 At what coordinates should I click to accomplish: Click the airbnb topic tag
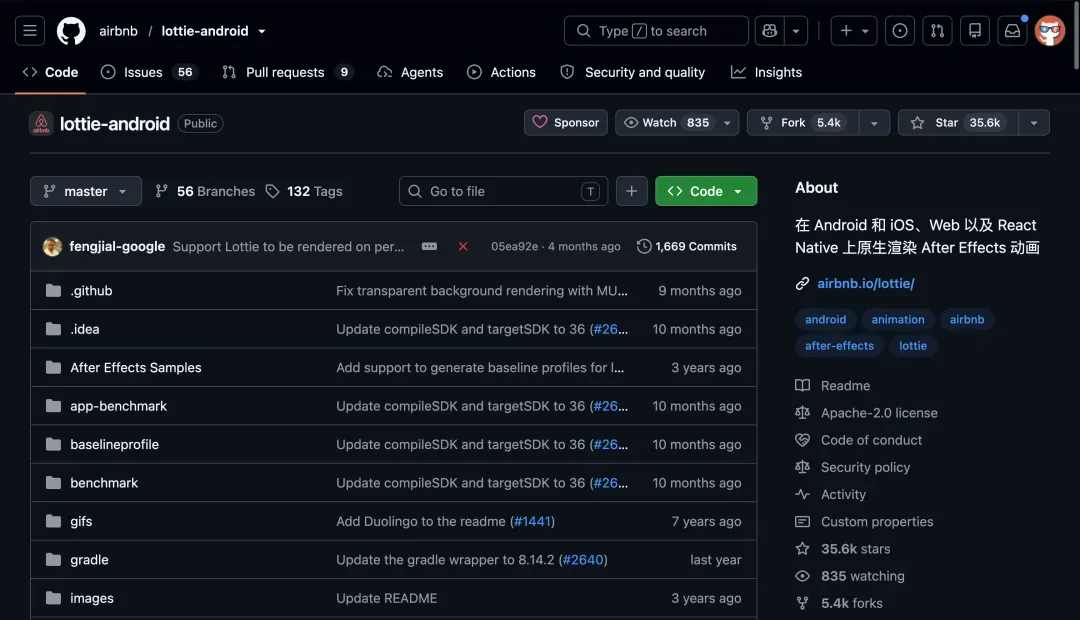tap(967, 320)
